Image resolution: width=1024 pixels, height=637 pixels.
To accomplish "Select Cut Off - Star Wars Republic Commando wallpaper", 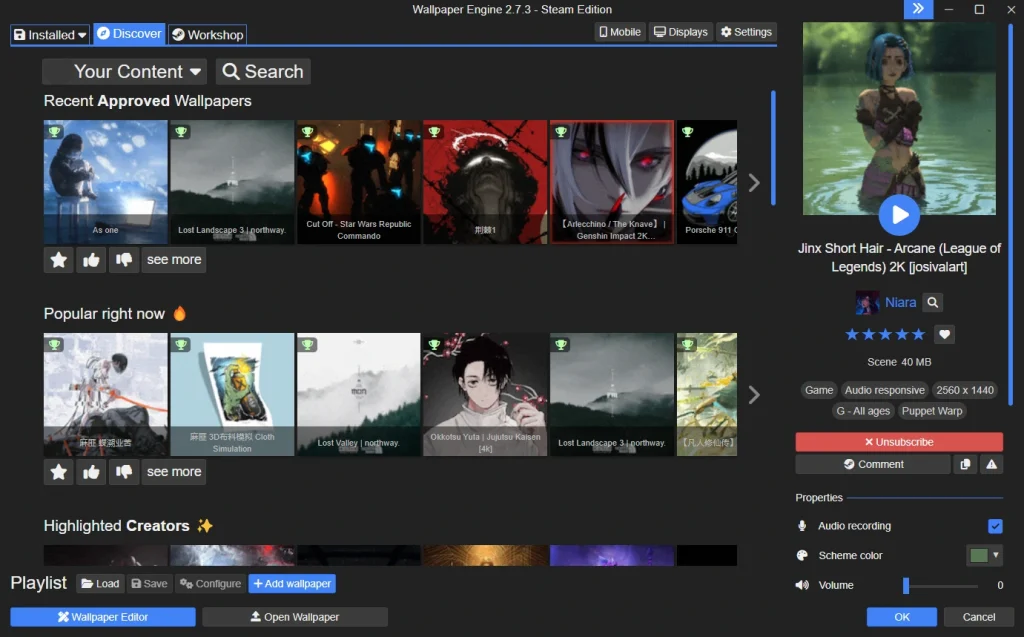I will pyautogui.click(x=359, y=182).
